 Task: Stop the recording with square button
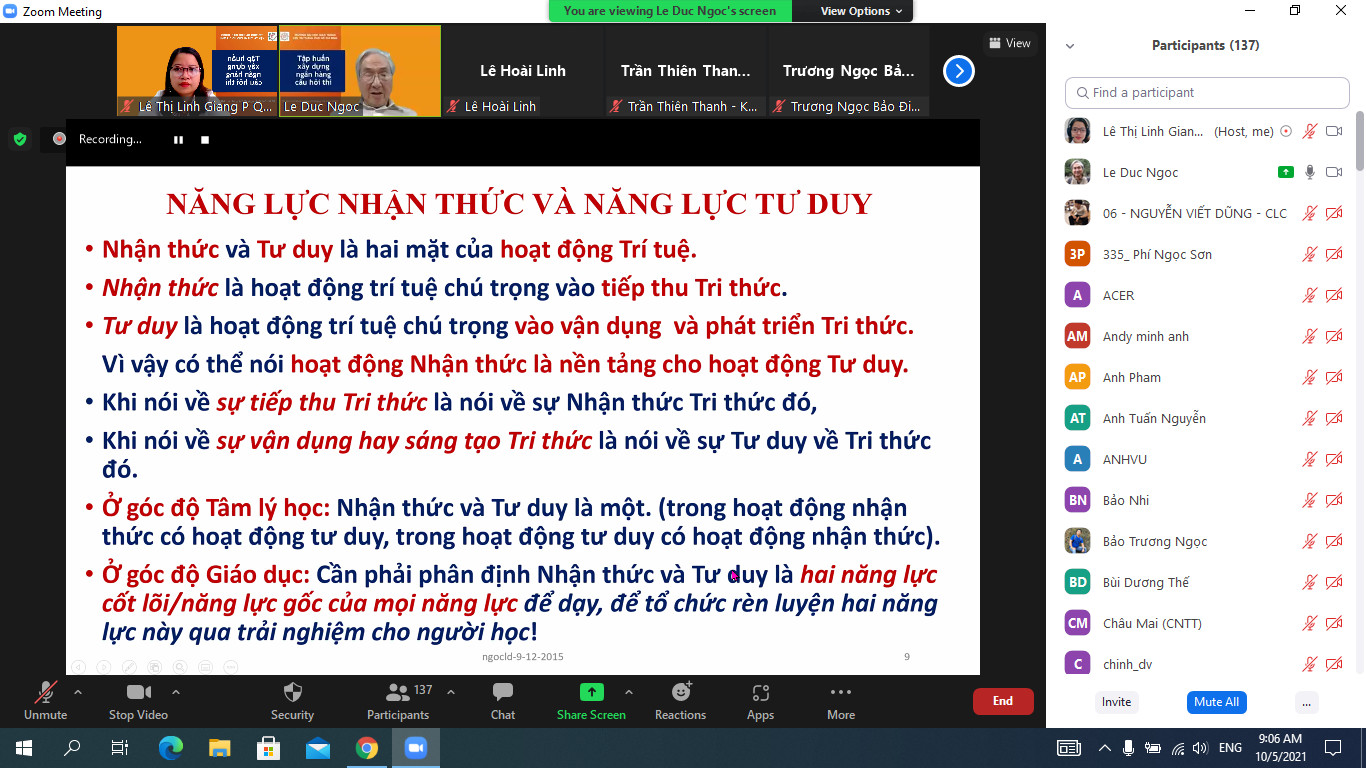205,140
